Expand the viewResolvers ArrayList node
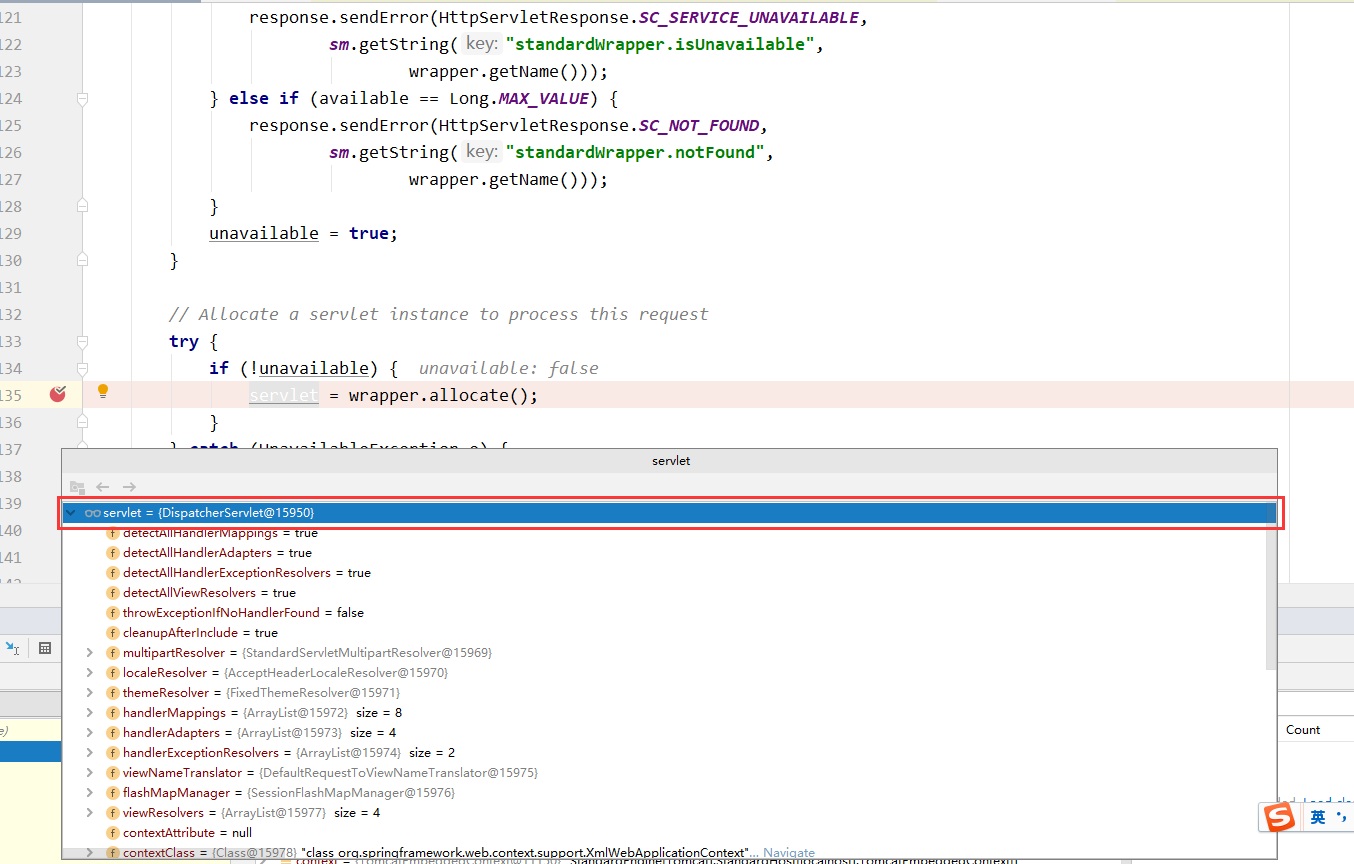Screen dimensions: 1354x864 click(89, 813)
